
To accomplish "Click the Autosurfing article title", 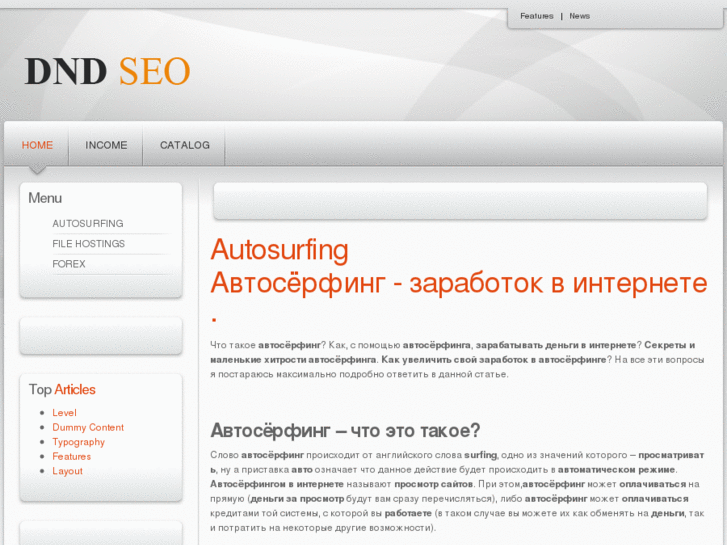I will (279, 250).
